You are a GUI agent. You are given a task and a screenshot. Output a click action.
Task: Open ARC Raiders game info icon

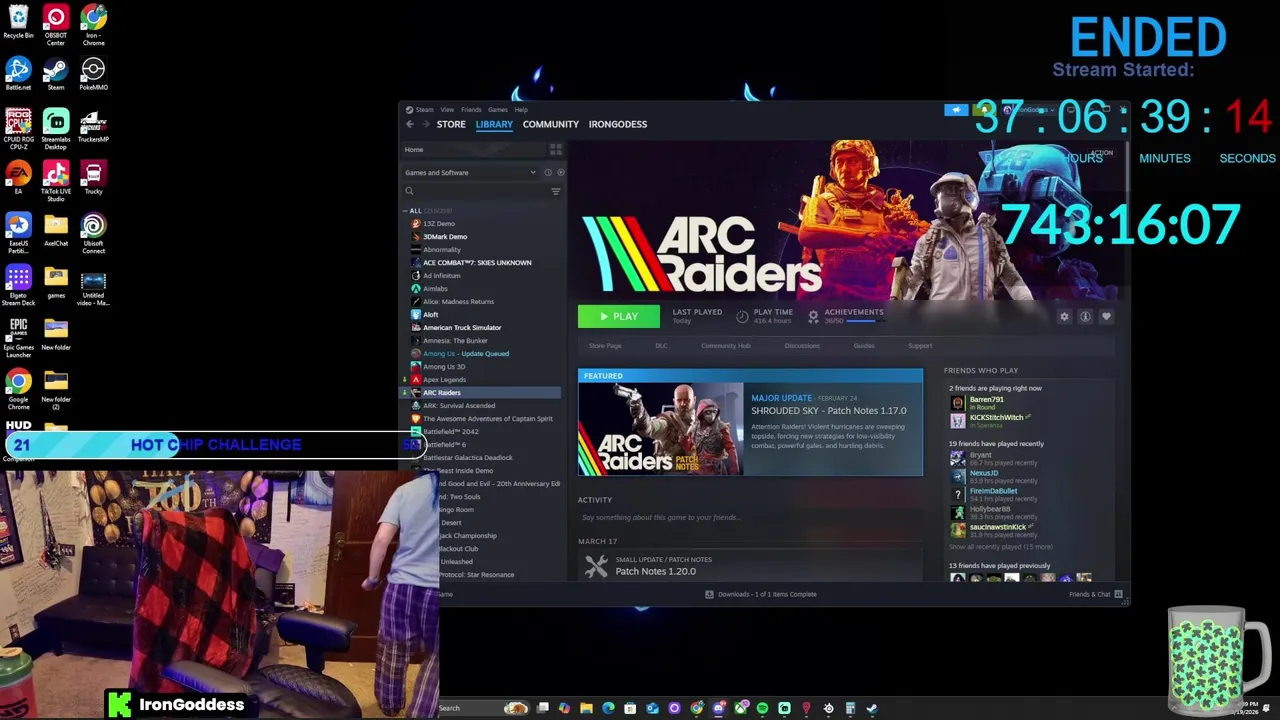point(1085,316)
